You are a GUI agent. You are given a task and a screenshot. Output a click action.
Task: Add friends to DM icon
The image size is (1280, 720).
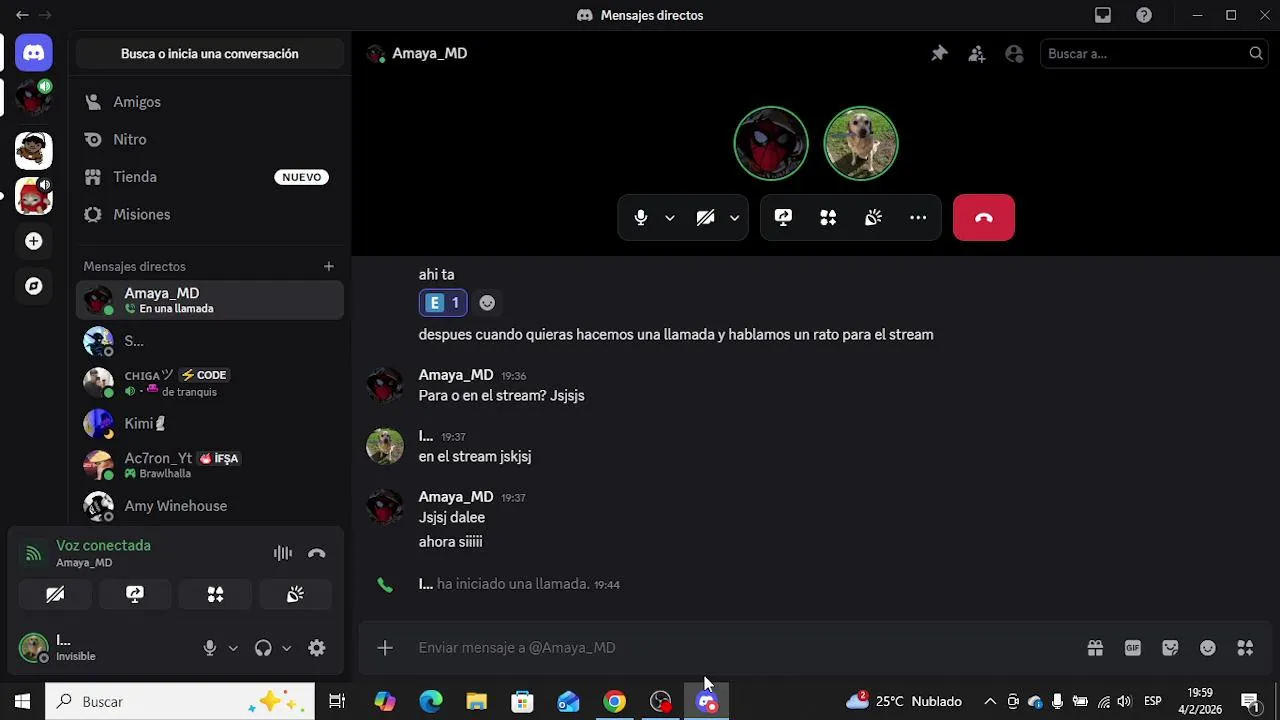977,54
